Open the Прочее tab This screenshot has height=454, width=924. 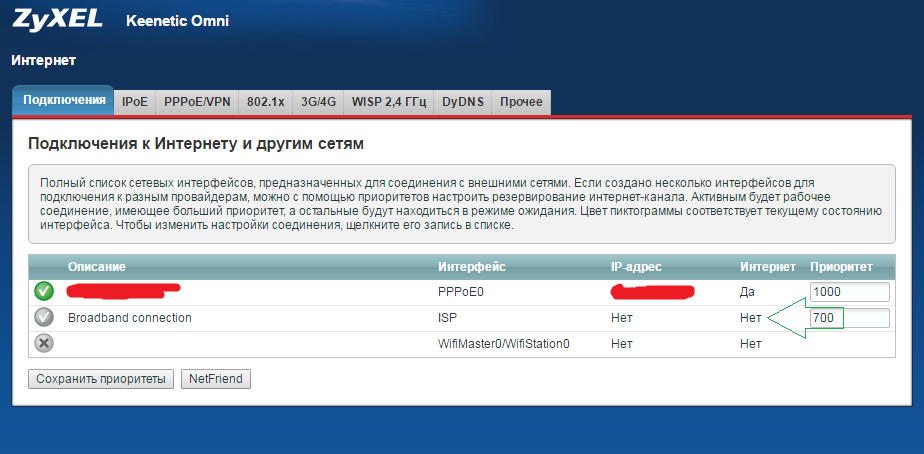coord(521,102)
